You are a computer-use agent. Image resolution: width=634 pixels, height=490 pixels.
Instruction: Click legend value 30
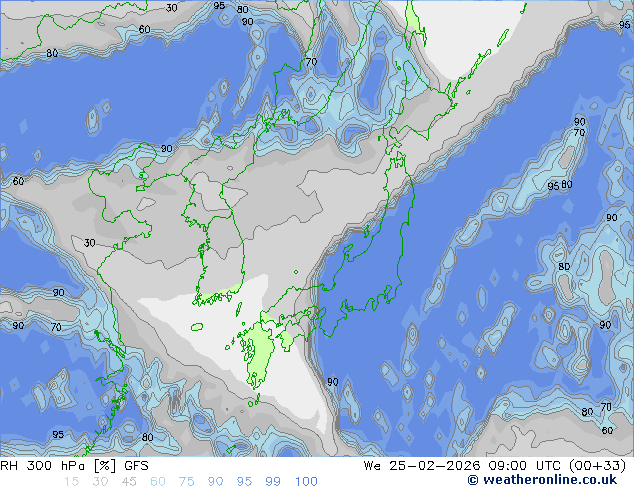(x=100, y=482)
